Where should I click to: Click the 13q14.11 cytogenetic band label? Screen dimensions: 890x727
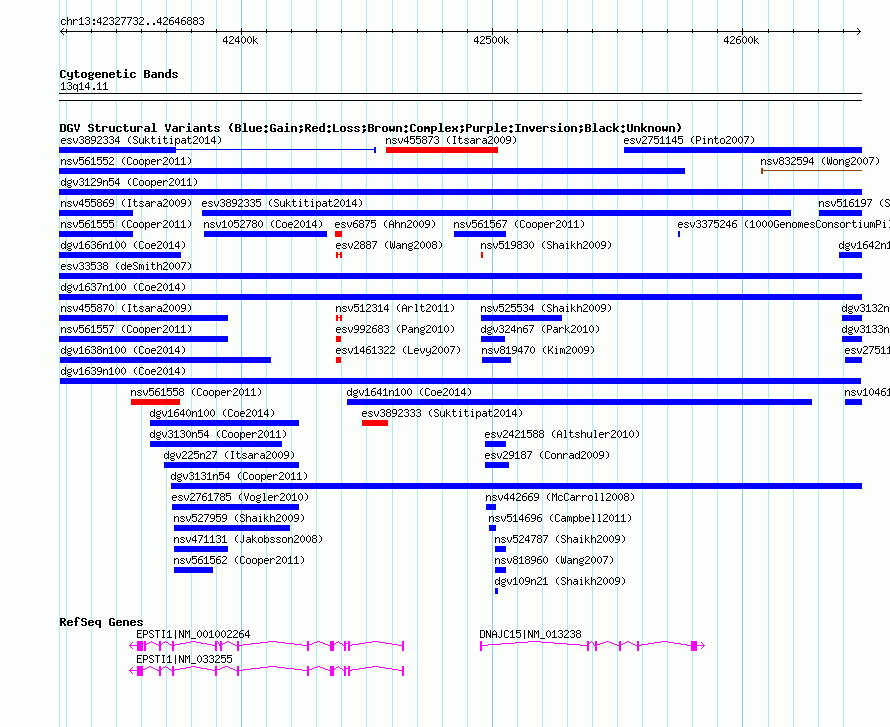pyautogui.click(x=84, y=86)
